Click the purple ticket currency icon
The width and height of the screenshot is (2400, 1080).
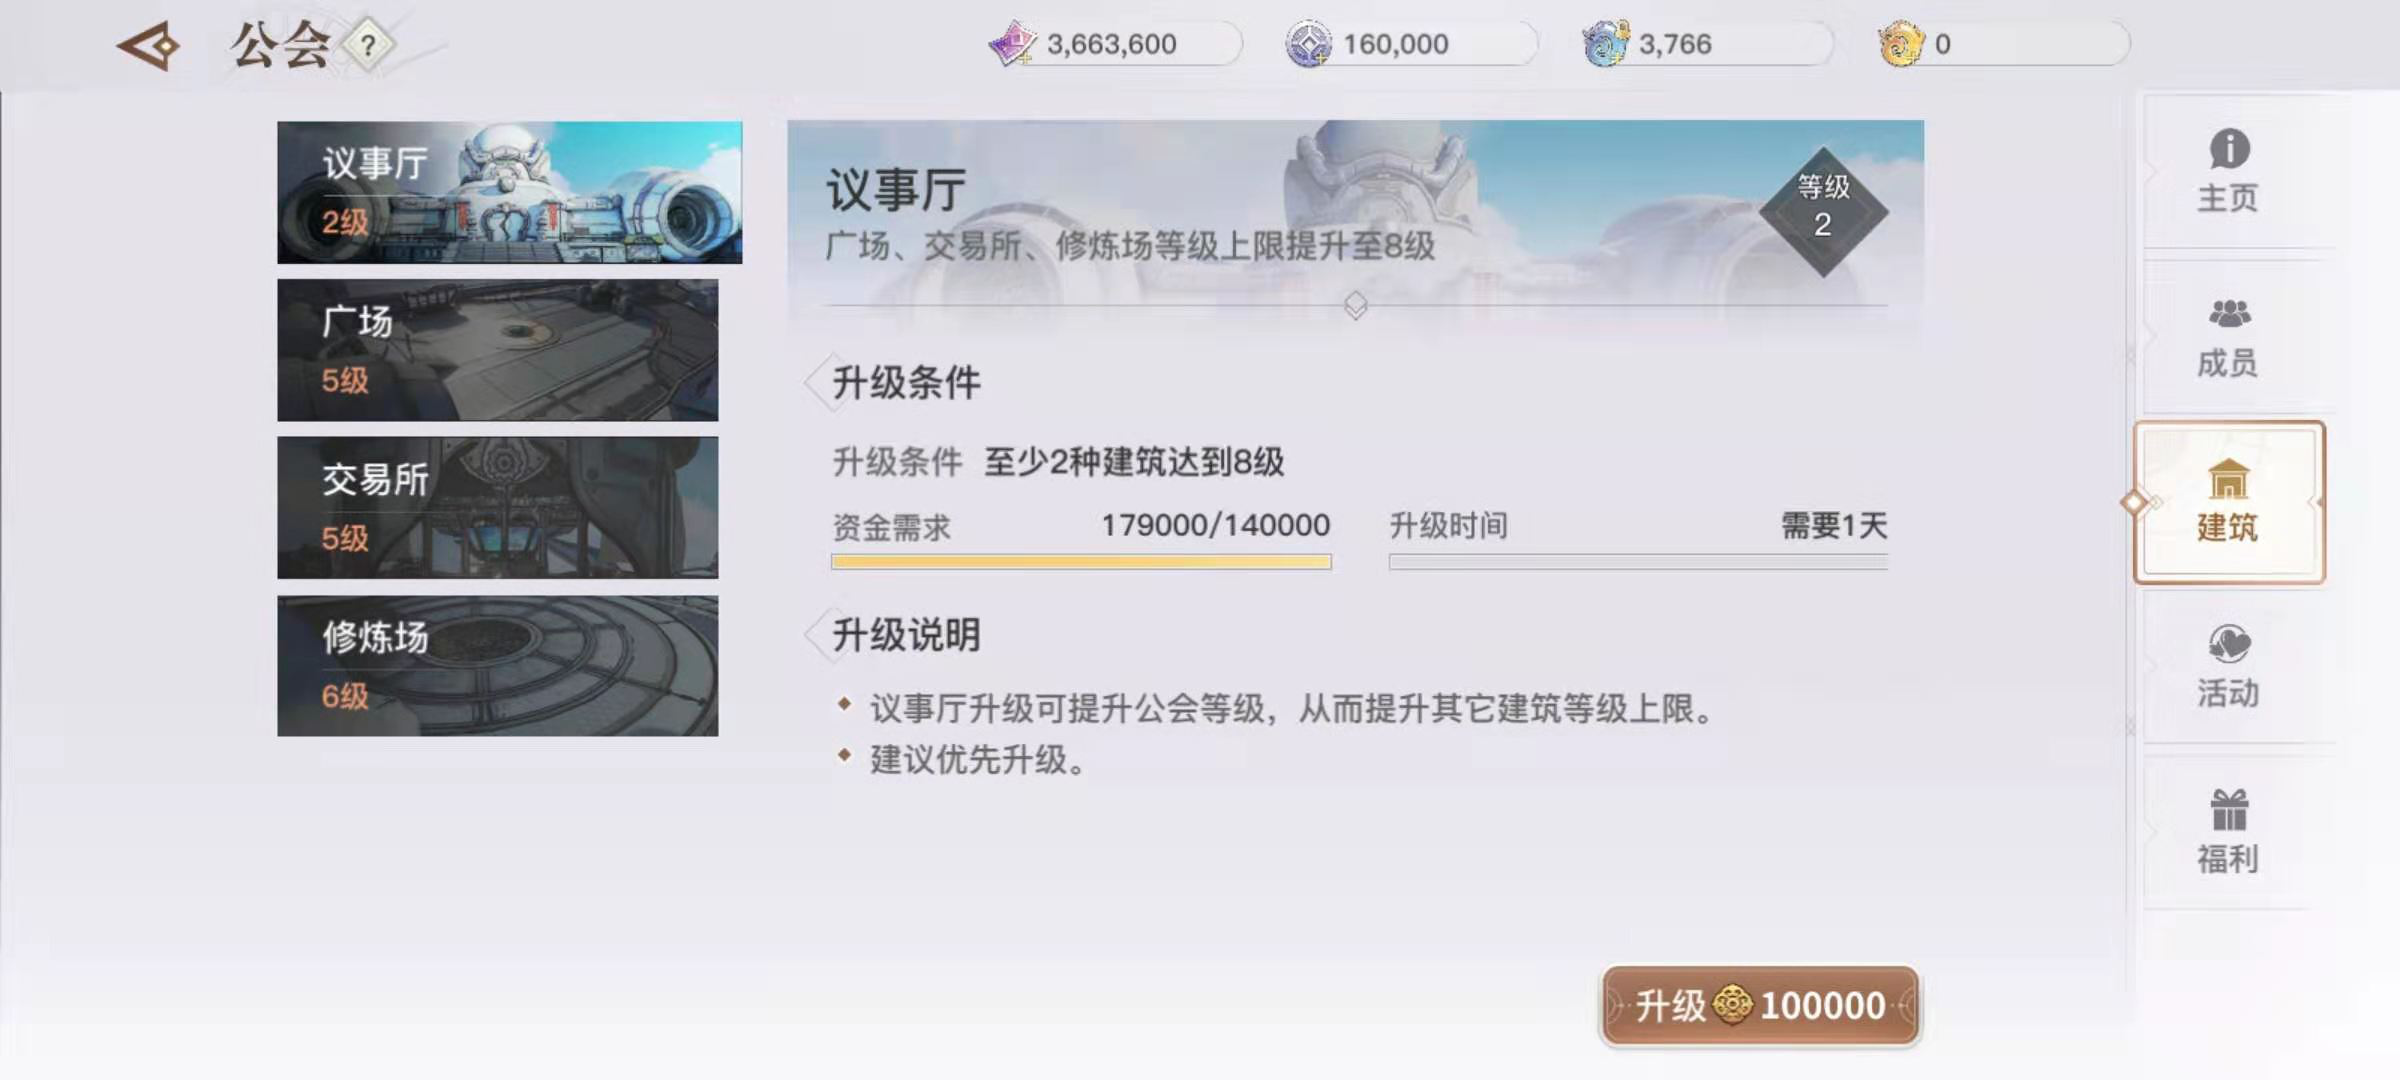tap(1012, 44)
